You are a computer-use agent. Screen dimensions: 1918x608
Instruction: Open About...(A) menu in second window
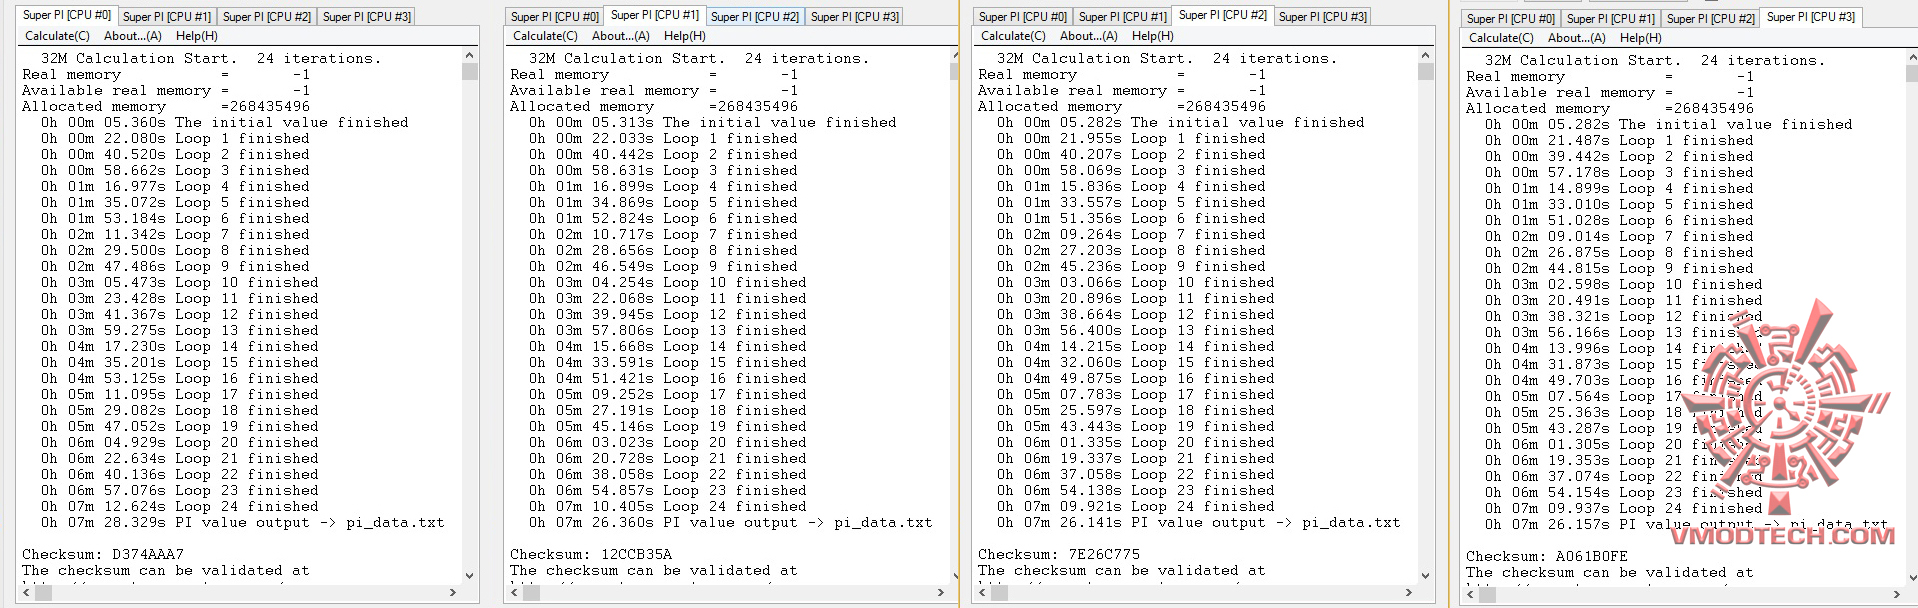[620, 36]
